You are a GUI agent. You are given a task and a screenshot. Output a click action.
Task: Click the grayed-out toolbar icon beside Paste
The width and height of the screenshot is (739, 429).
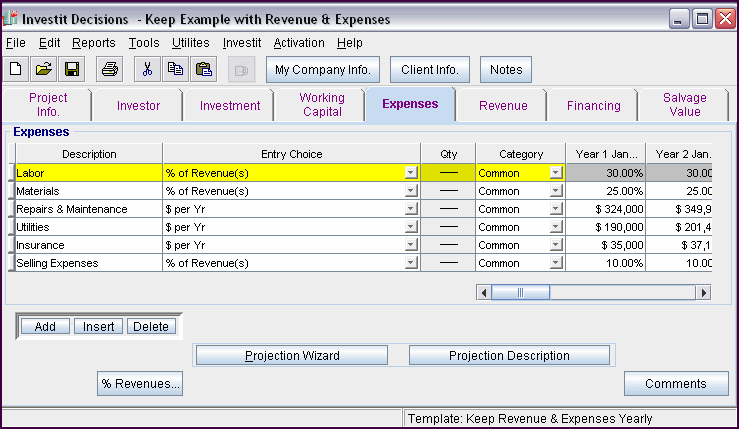click(241, 69)
